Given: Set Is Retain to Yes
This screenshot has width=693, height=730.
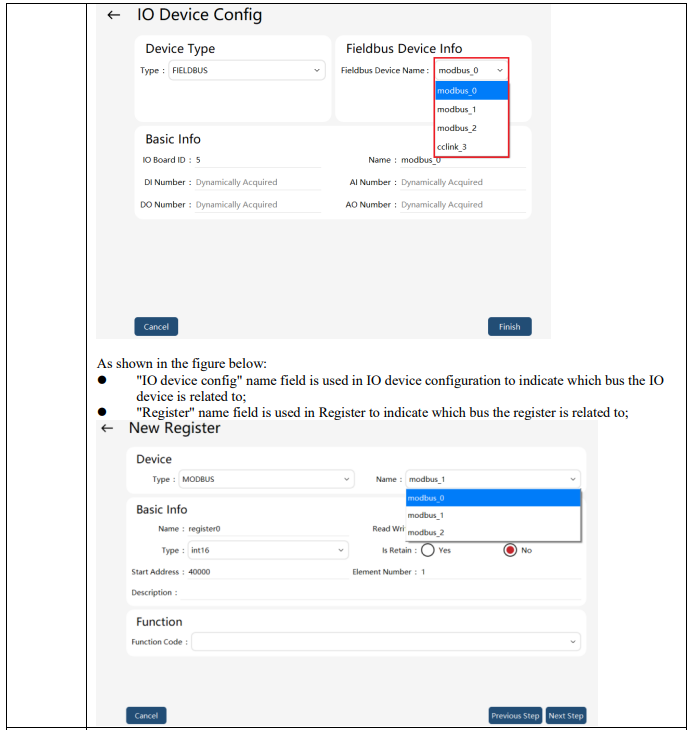Looking at the screenshot, I should click(428, 550).
